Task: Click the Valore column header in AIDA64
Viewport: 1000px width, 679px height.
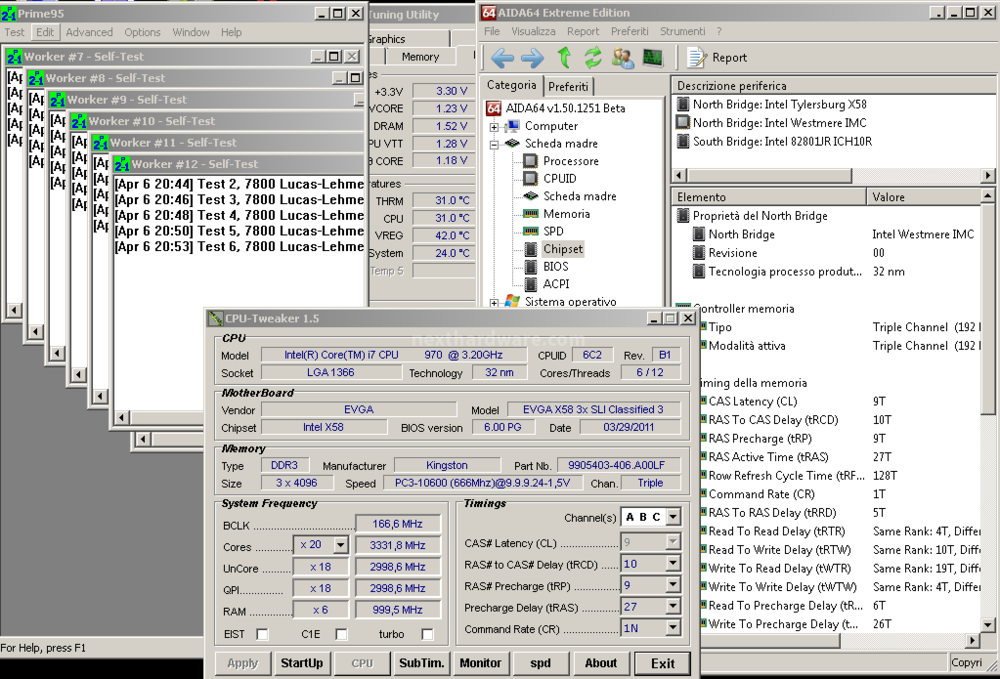Action: pyautogui.click(x=923, y=197)
